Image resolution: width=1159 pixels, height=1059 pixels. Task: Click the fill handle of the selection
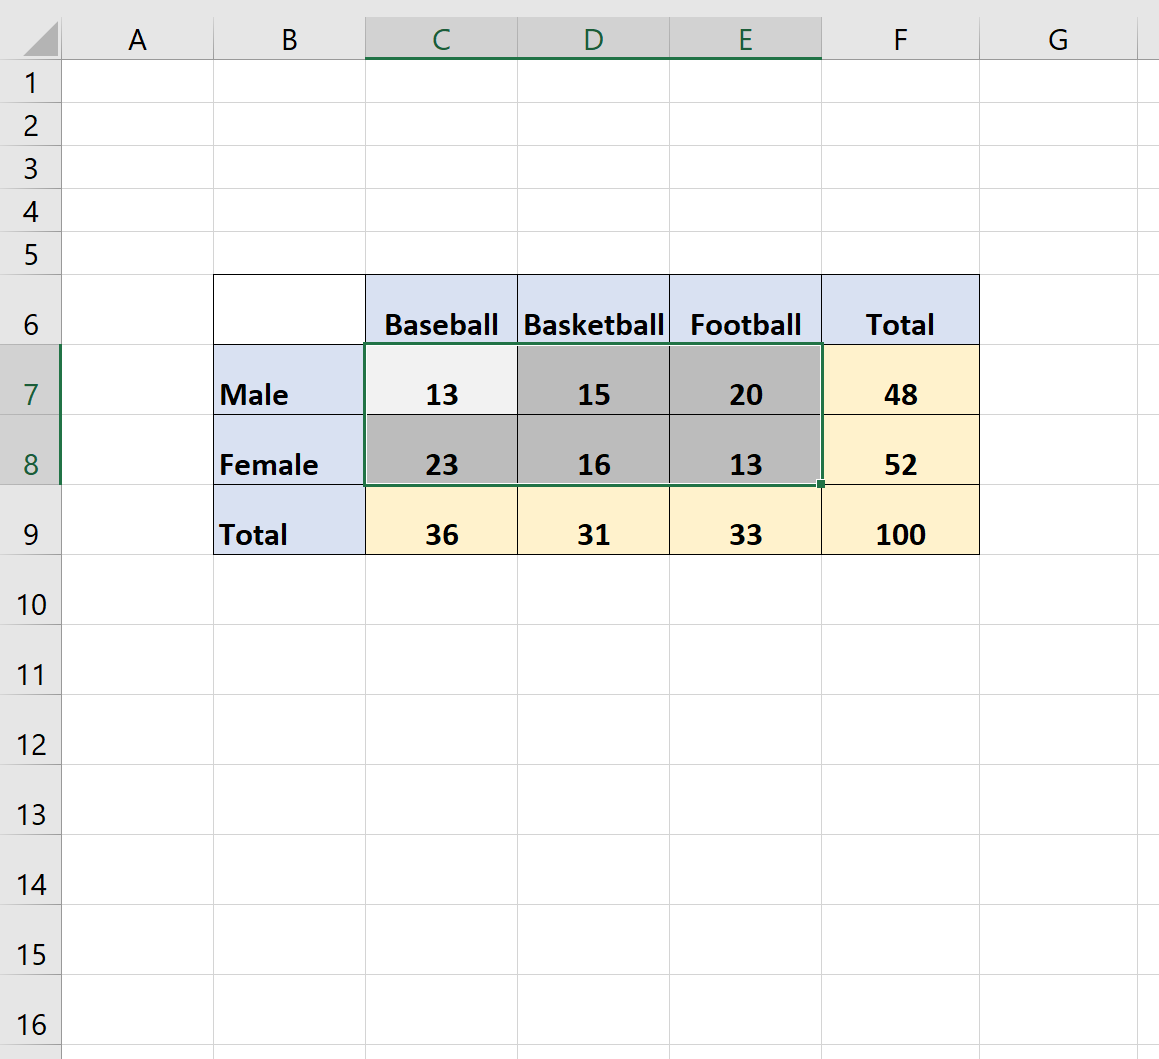pyautogui.click(x=821, y=484)
